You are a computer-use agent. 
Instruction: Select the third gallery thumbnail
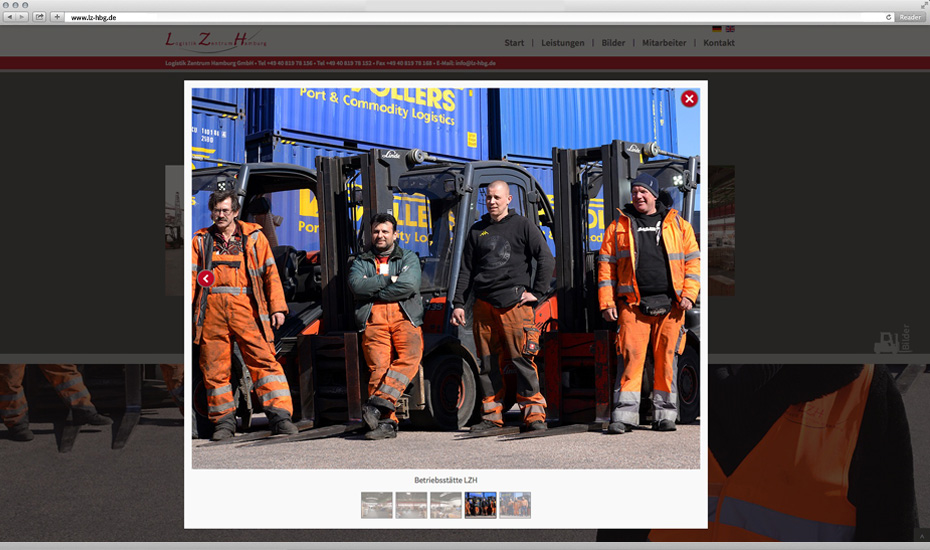pos(446,505)
